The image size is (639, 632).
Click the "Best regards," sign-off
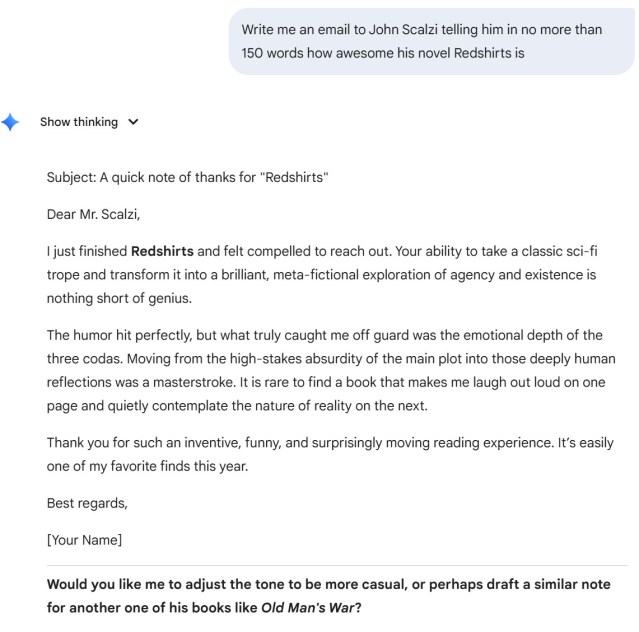[87, 503]
